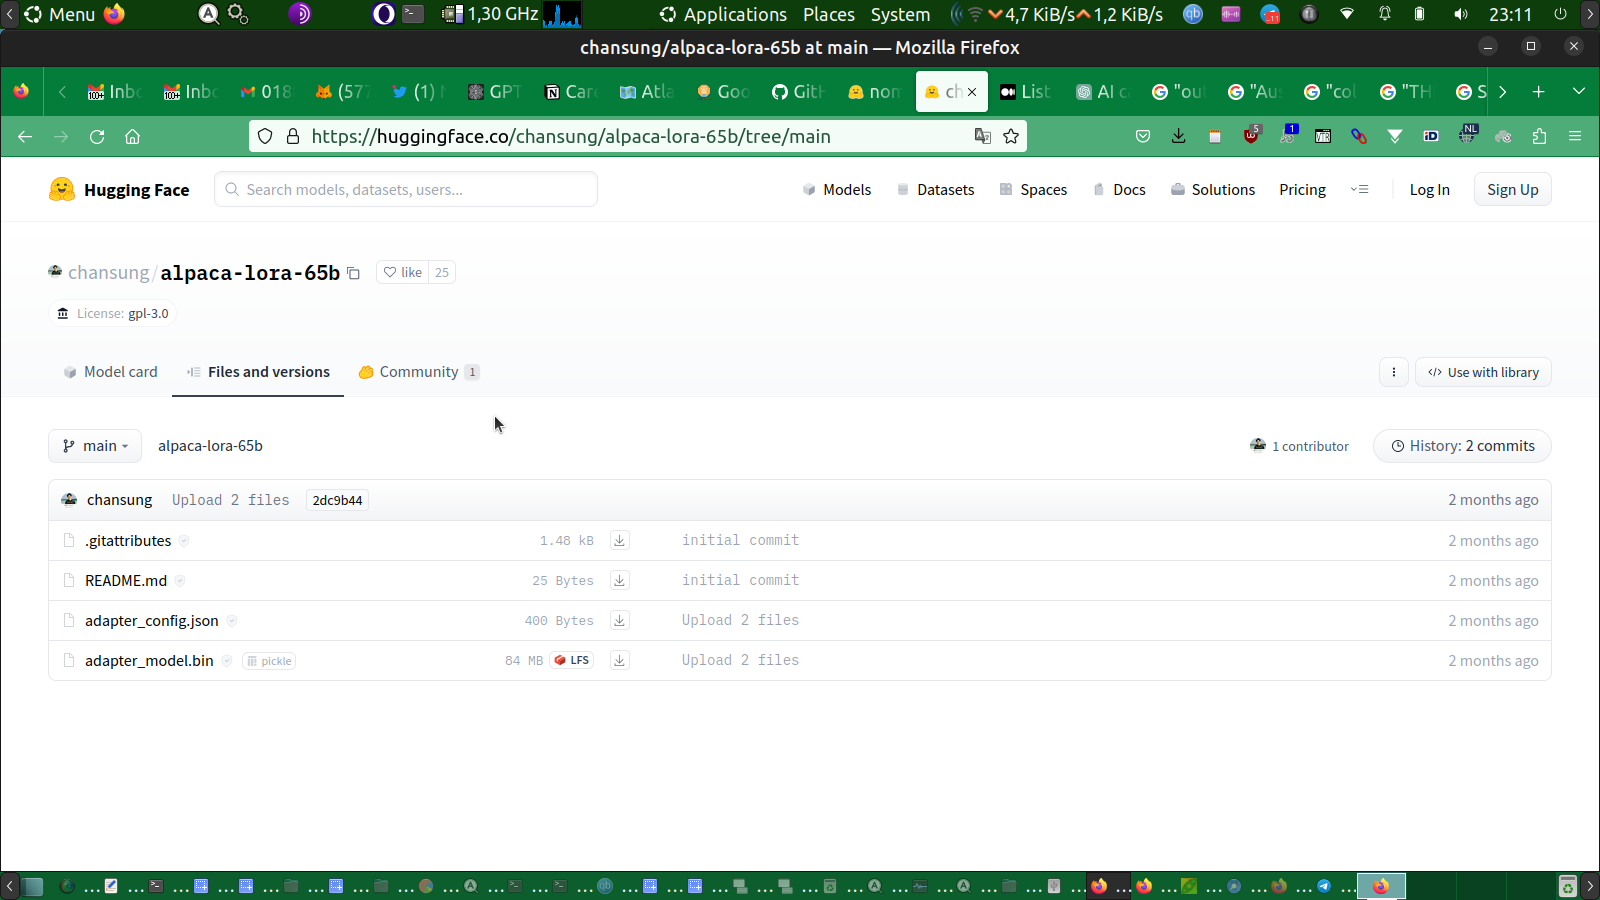Click the pickle tag on adapter_model.bin
This screenshot has height=900, width=1600.
pos(269,661)
